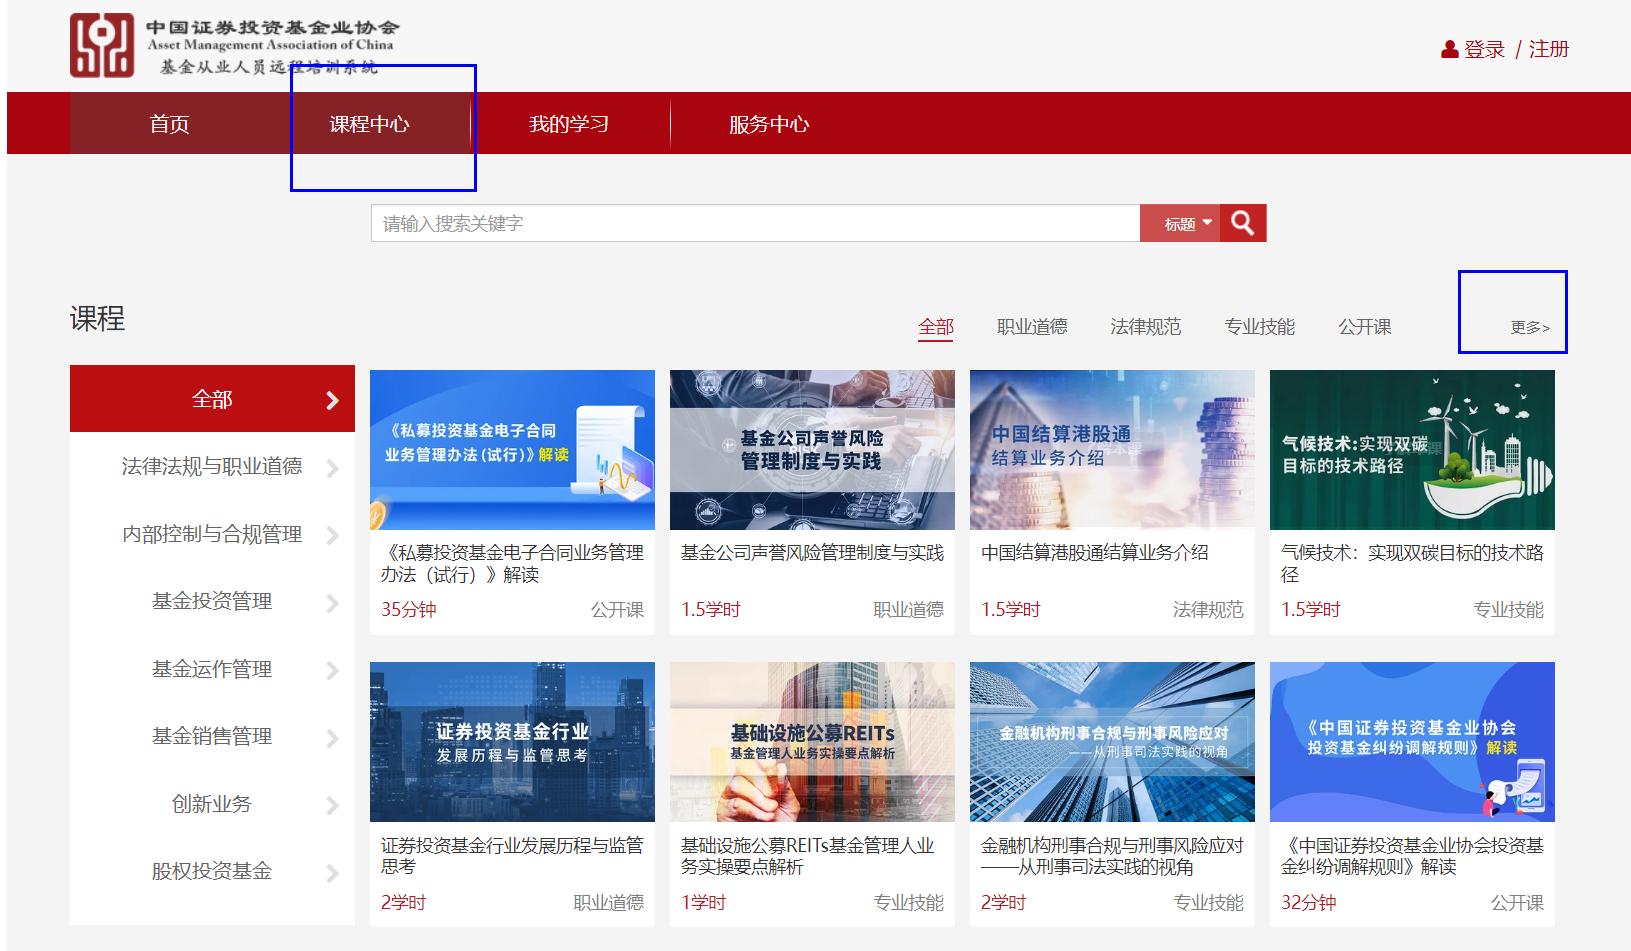The width and height of the screenshot is (1631, 951).
Task: Switch to the 我的学习 tab
Action: (x=571, y=123)
